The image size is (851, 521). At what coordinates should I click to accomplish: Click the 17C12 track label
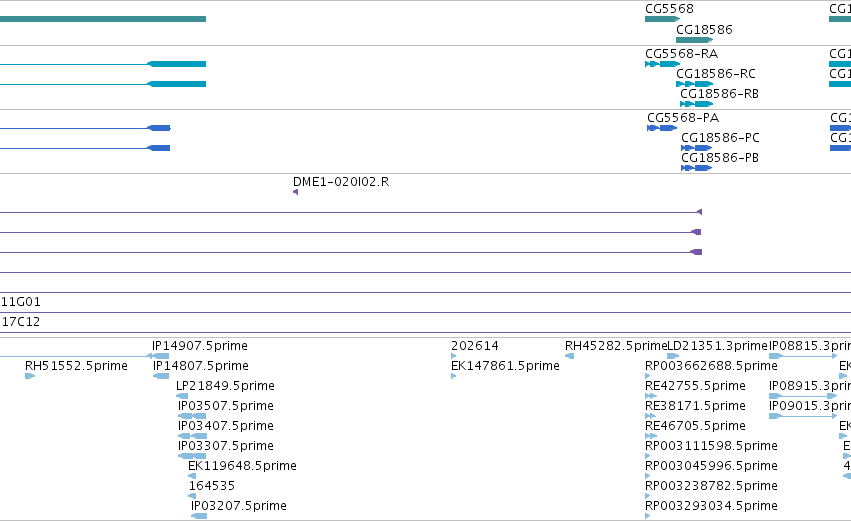pyautogui.click(x=21, y=322)
